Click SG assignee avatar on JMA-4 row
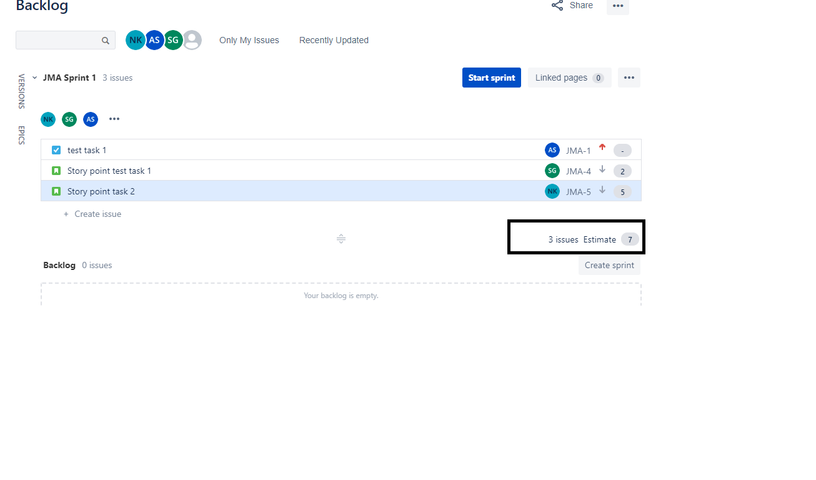Viewport: 816px width, 480px height. 552,171
